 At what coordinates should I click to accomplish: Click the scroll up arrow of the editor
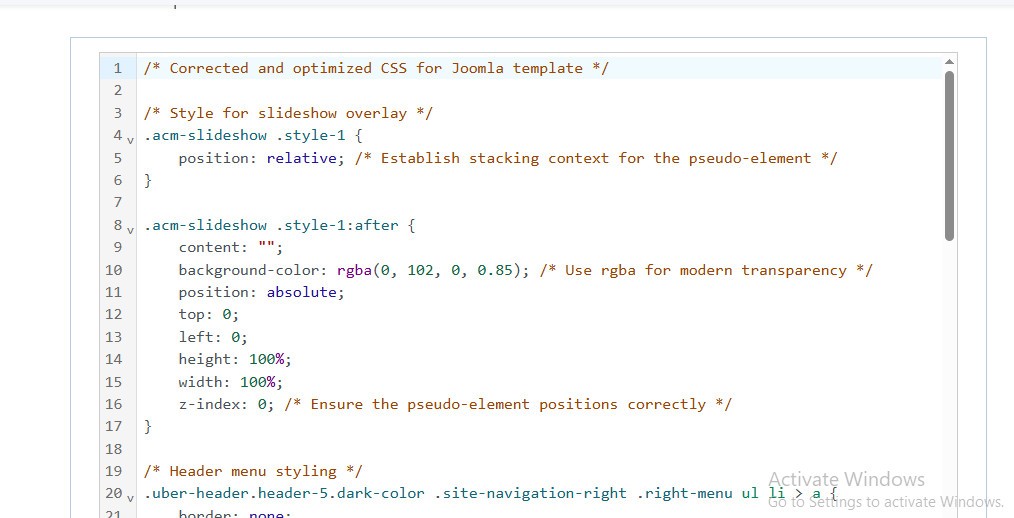949,62
